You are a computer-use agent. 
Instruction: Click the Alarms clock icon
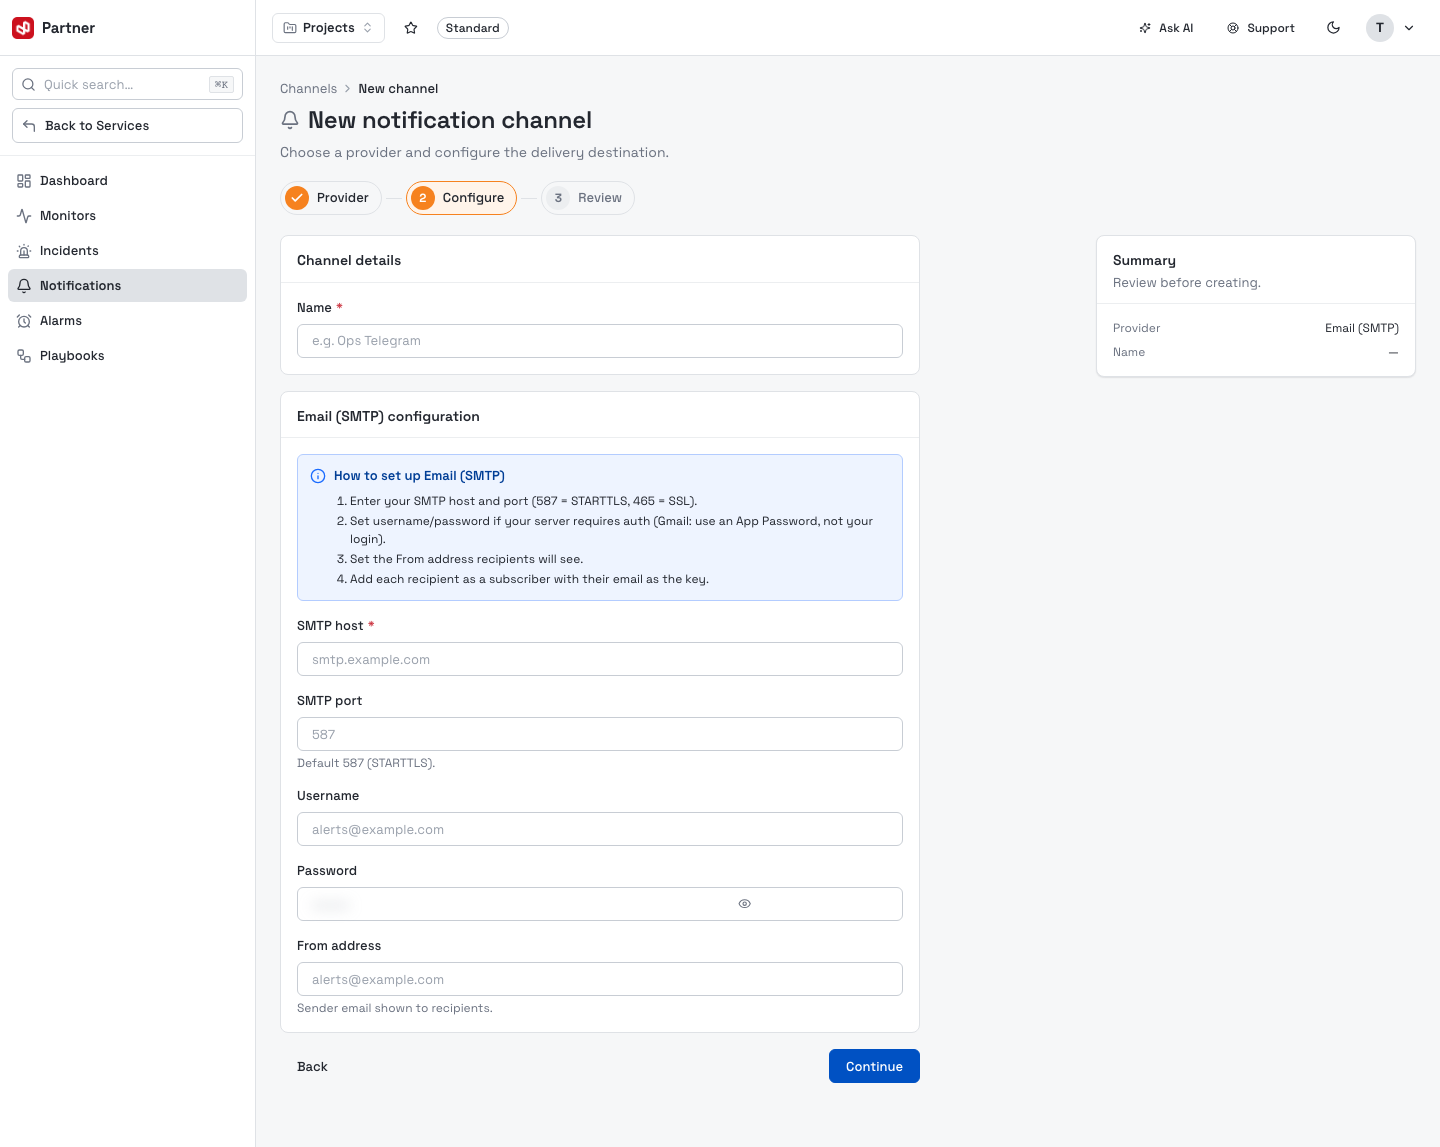point(24,321)
